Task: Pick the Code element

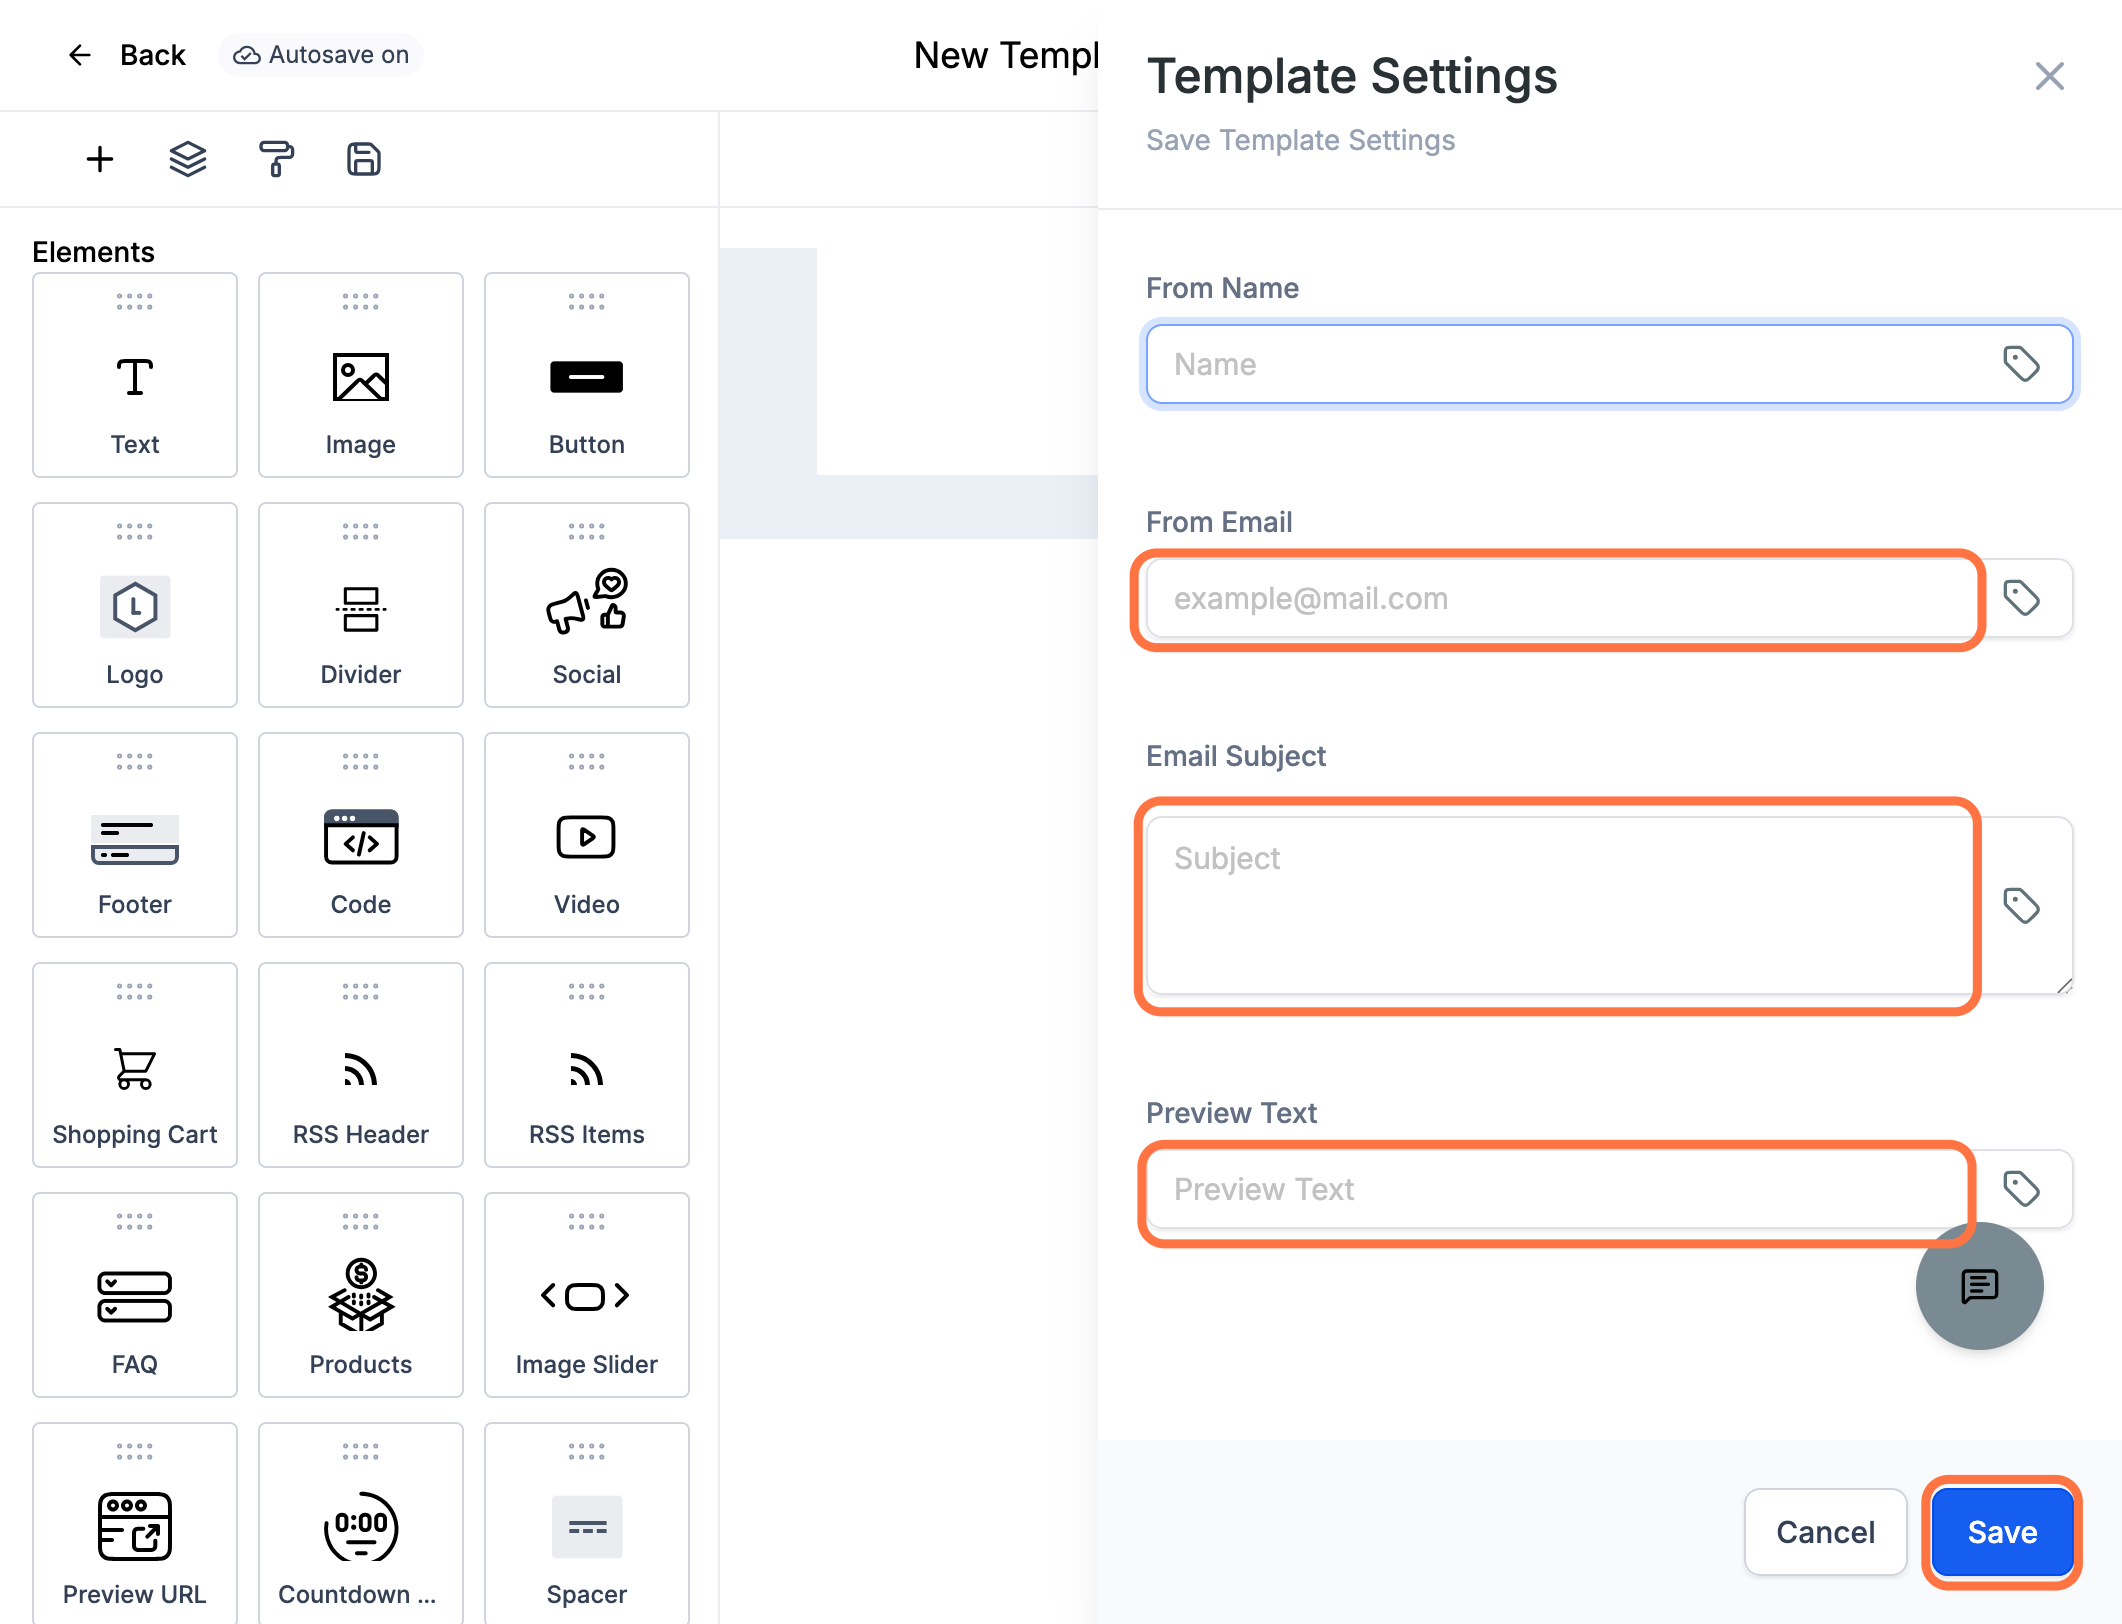Action: (x=361, y=835)
